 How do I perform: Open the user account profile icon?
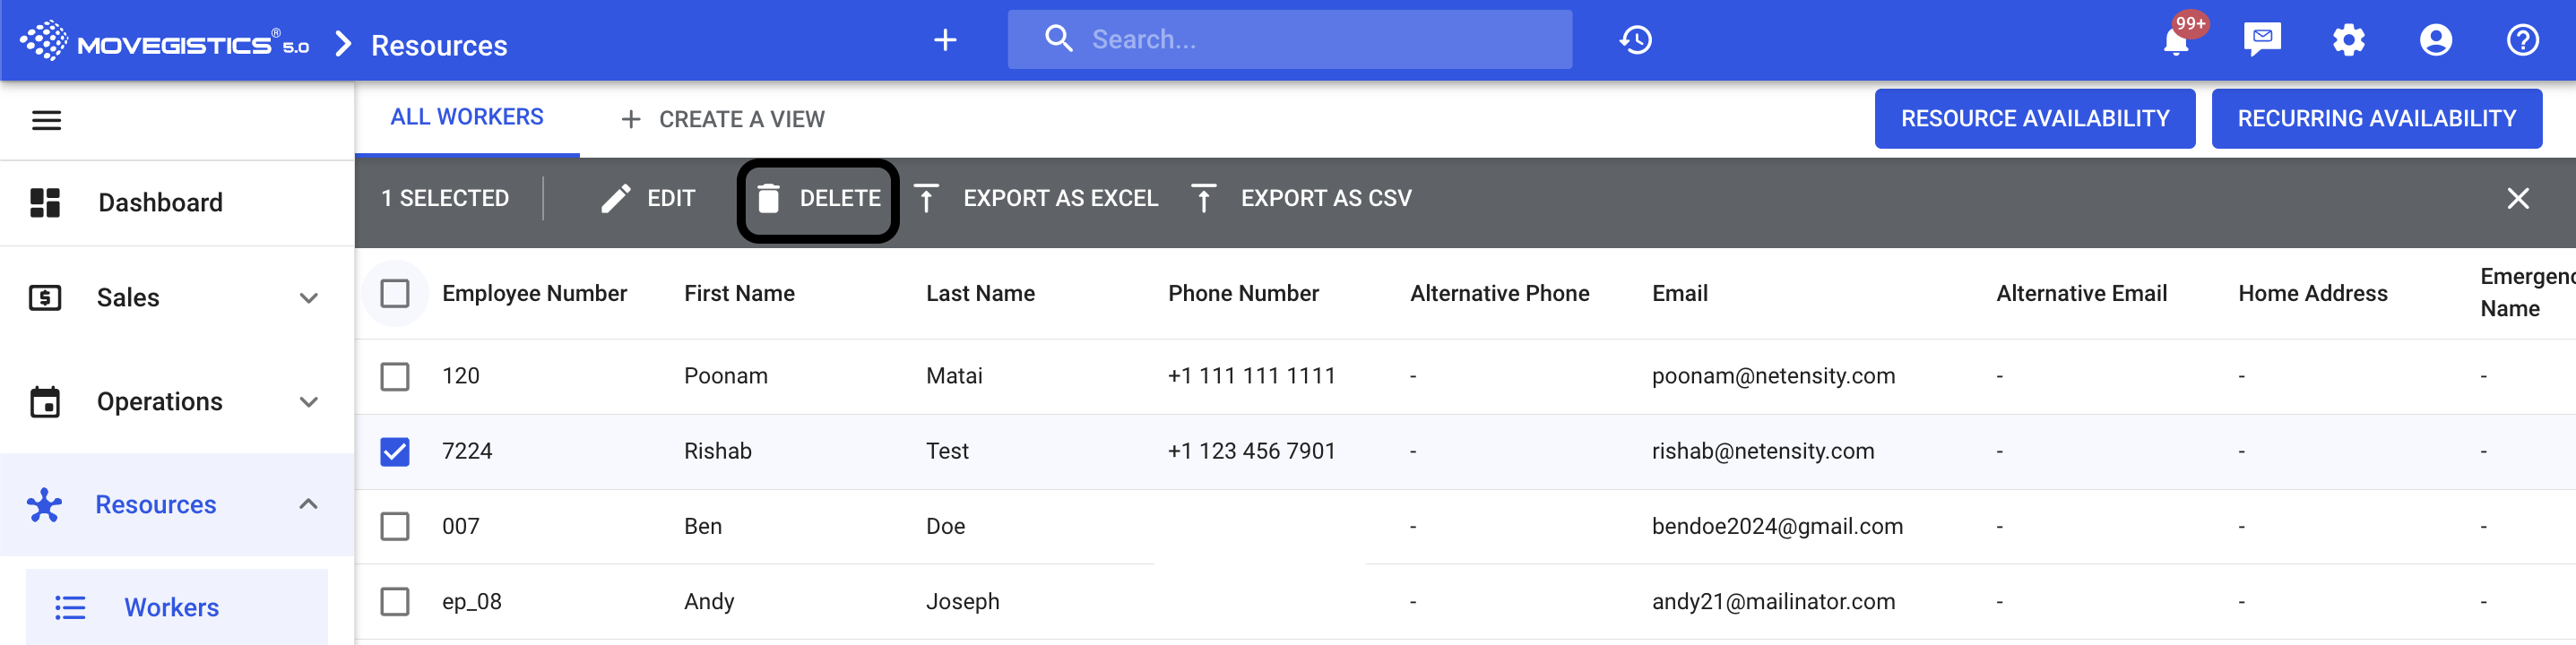pyautogui.click(x=2435, y=40)
